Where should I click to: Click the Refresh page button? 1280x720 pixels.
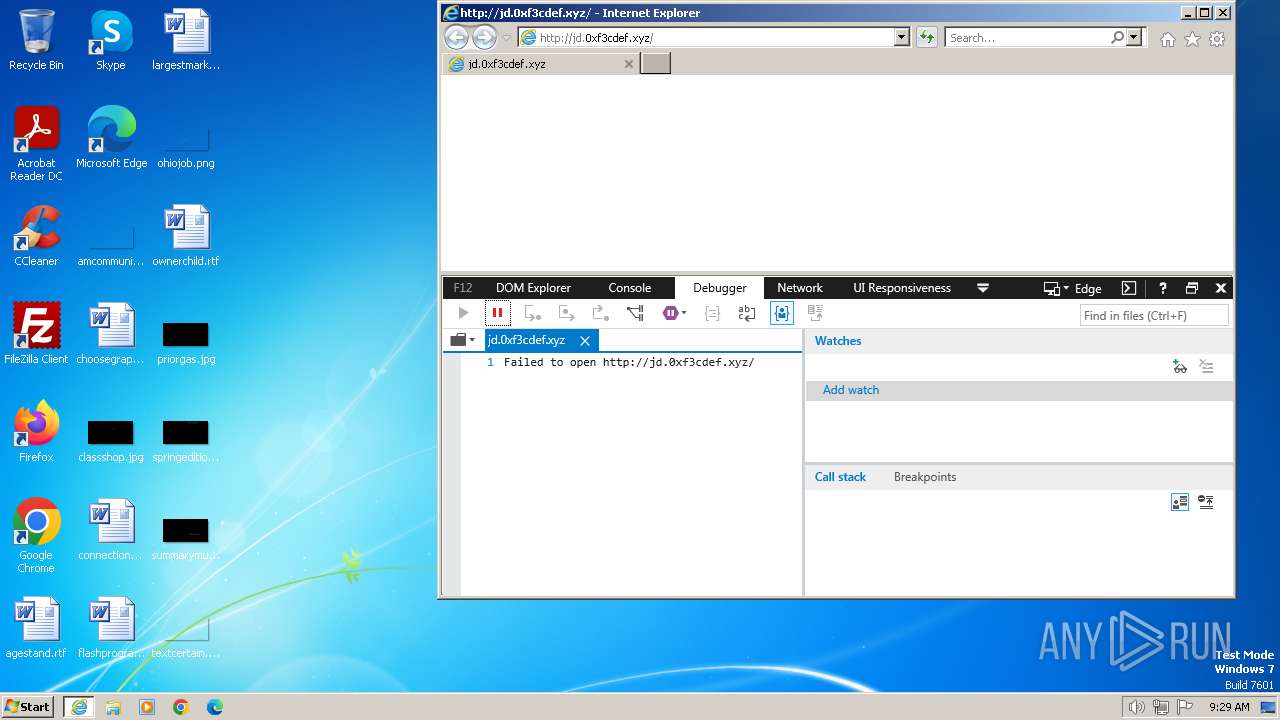click(x=927, y=38)
